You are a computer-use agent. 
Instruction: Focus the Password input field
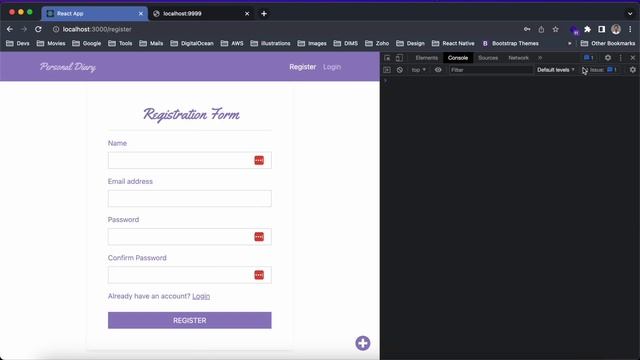[x=189, y=237]
